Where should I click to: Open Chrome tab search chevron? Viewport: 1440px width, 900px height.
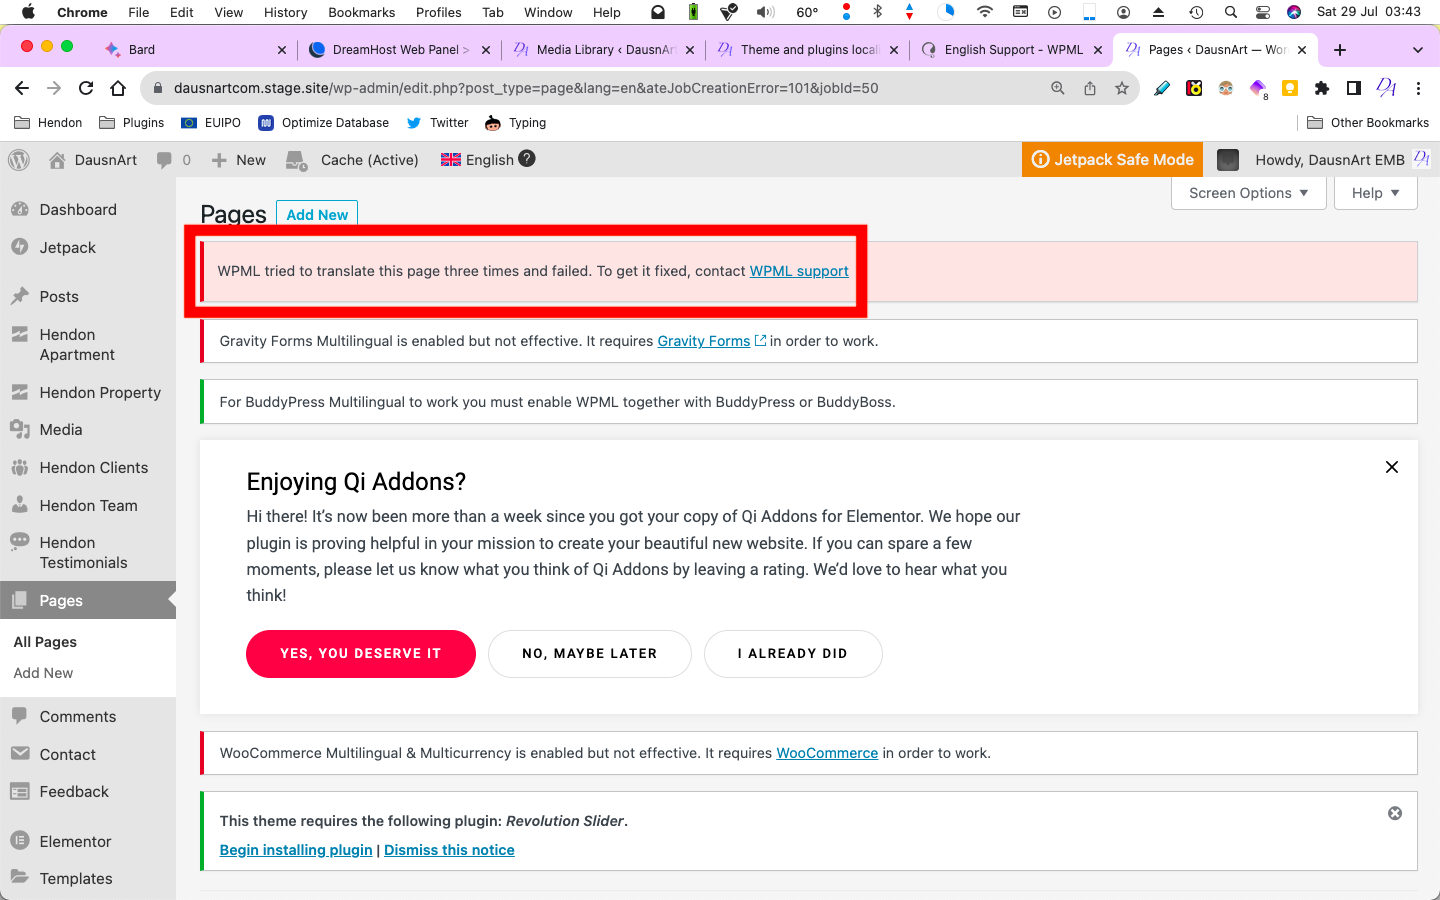click(x=1417, y=49)
